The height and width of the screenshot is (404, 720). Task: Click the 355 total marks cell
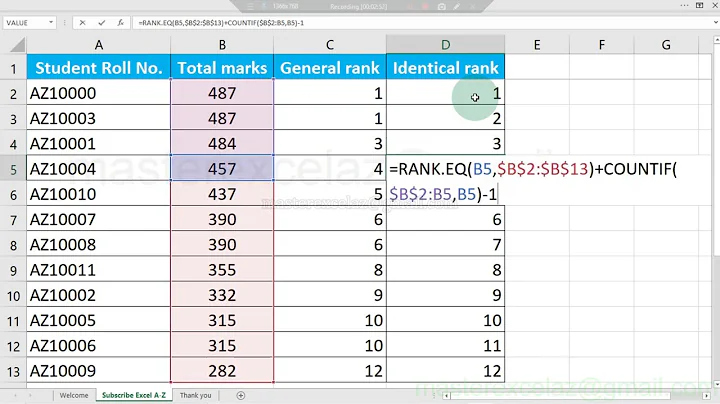click(222, 270)
